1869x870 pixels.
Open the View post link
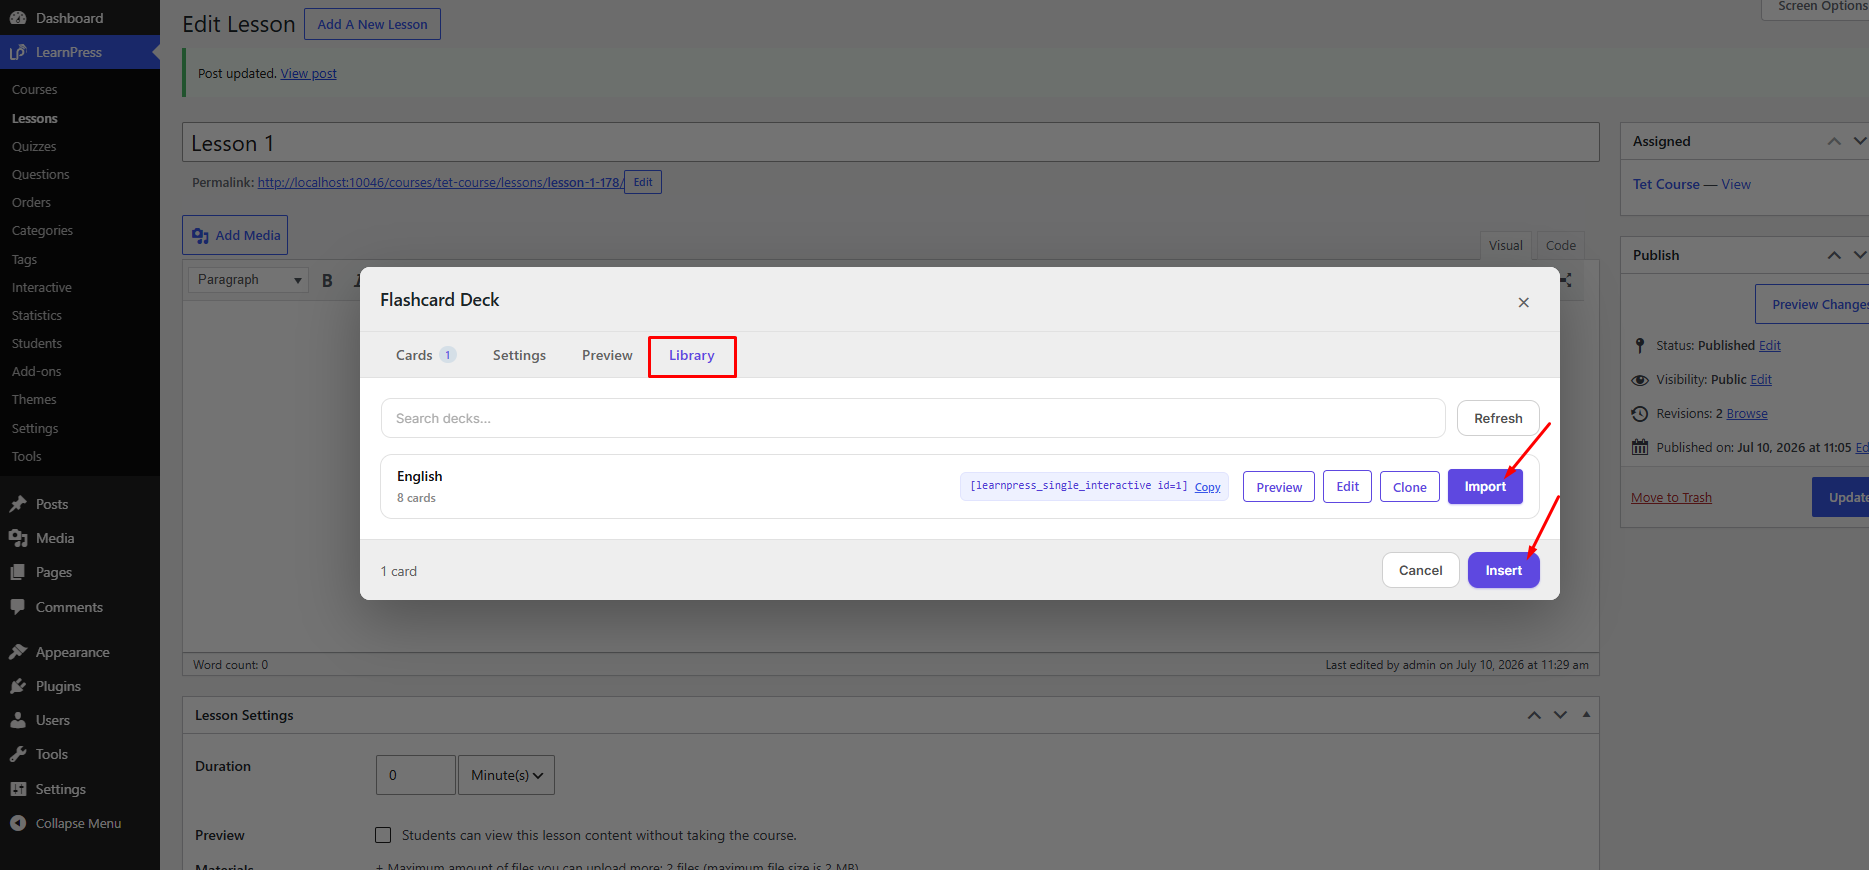coord(309,74)
